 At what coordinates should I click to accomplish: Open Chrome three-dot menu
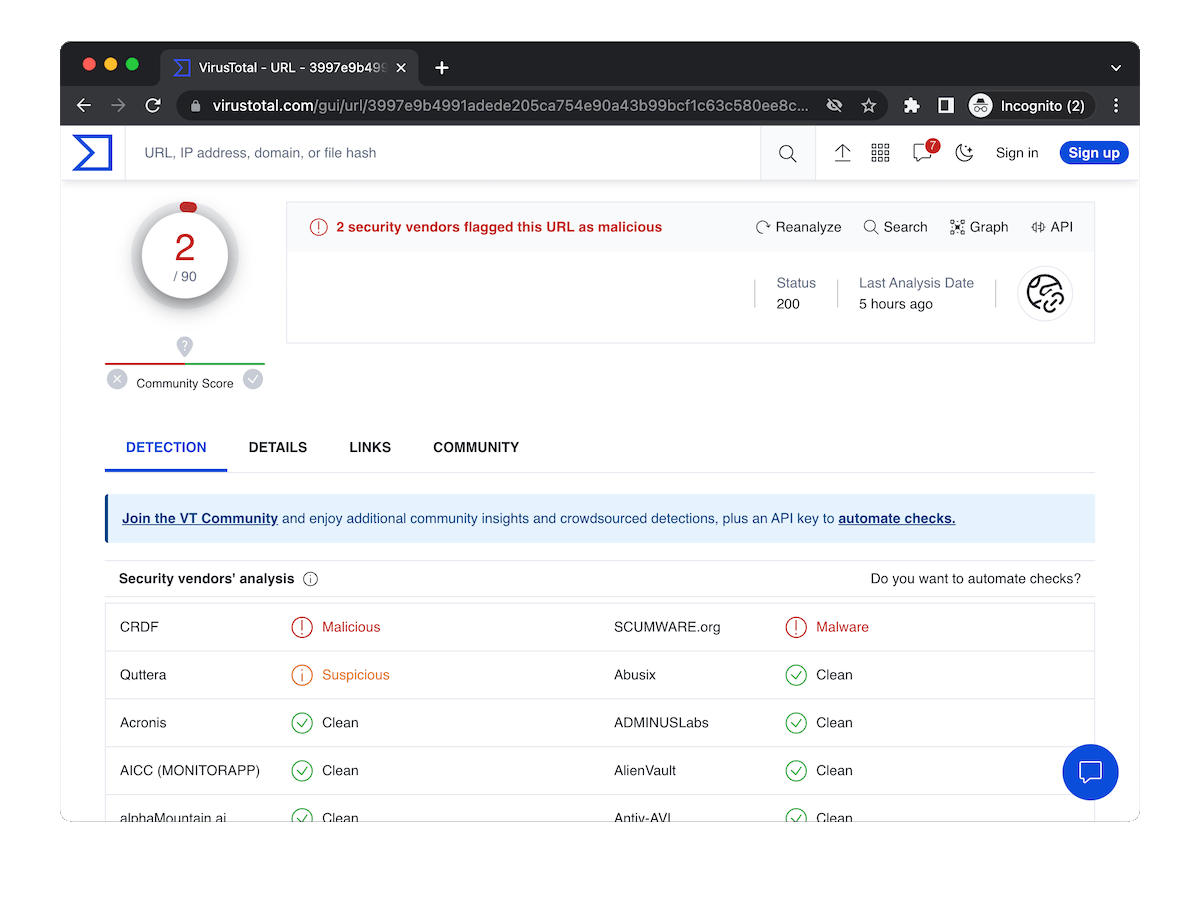(x=1116, y=105)
